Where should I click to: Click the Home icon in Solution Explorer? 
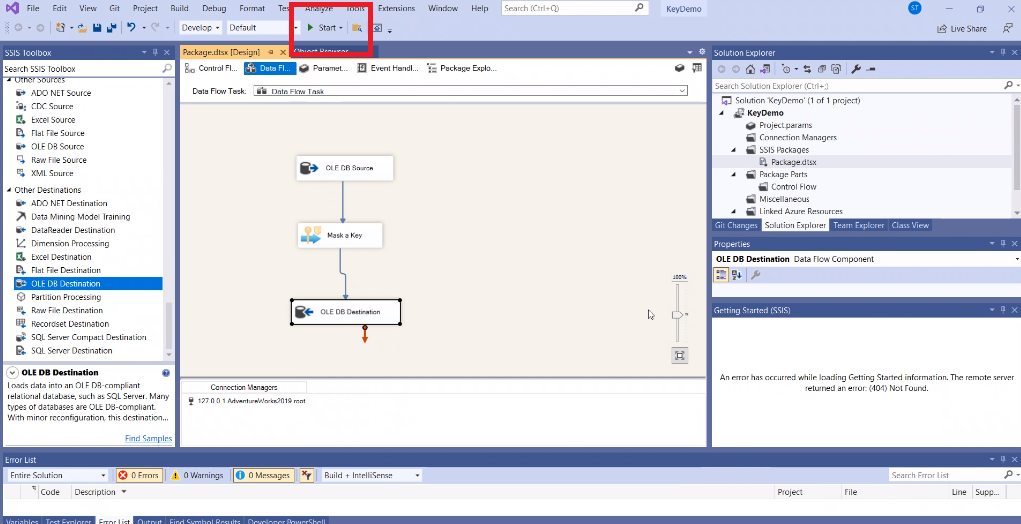750,69
